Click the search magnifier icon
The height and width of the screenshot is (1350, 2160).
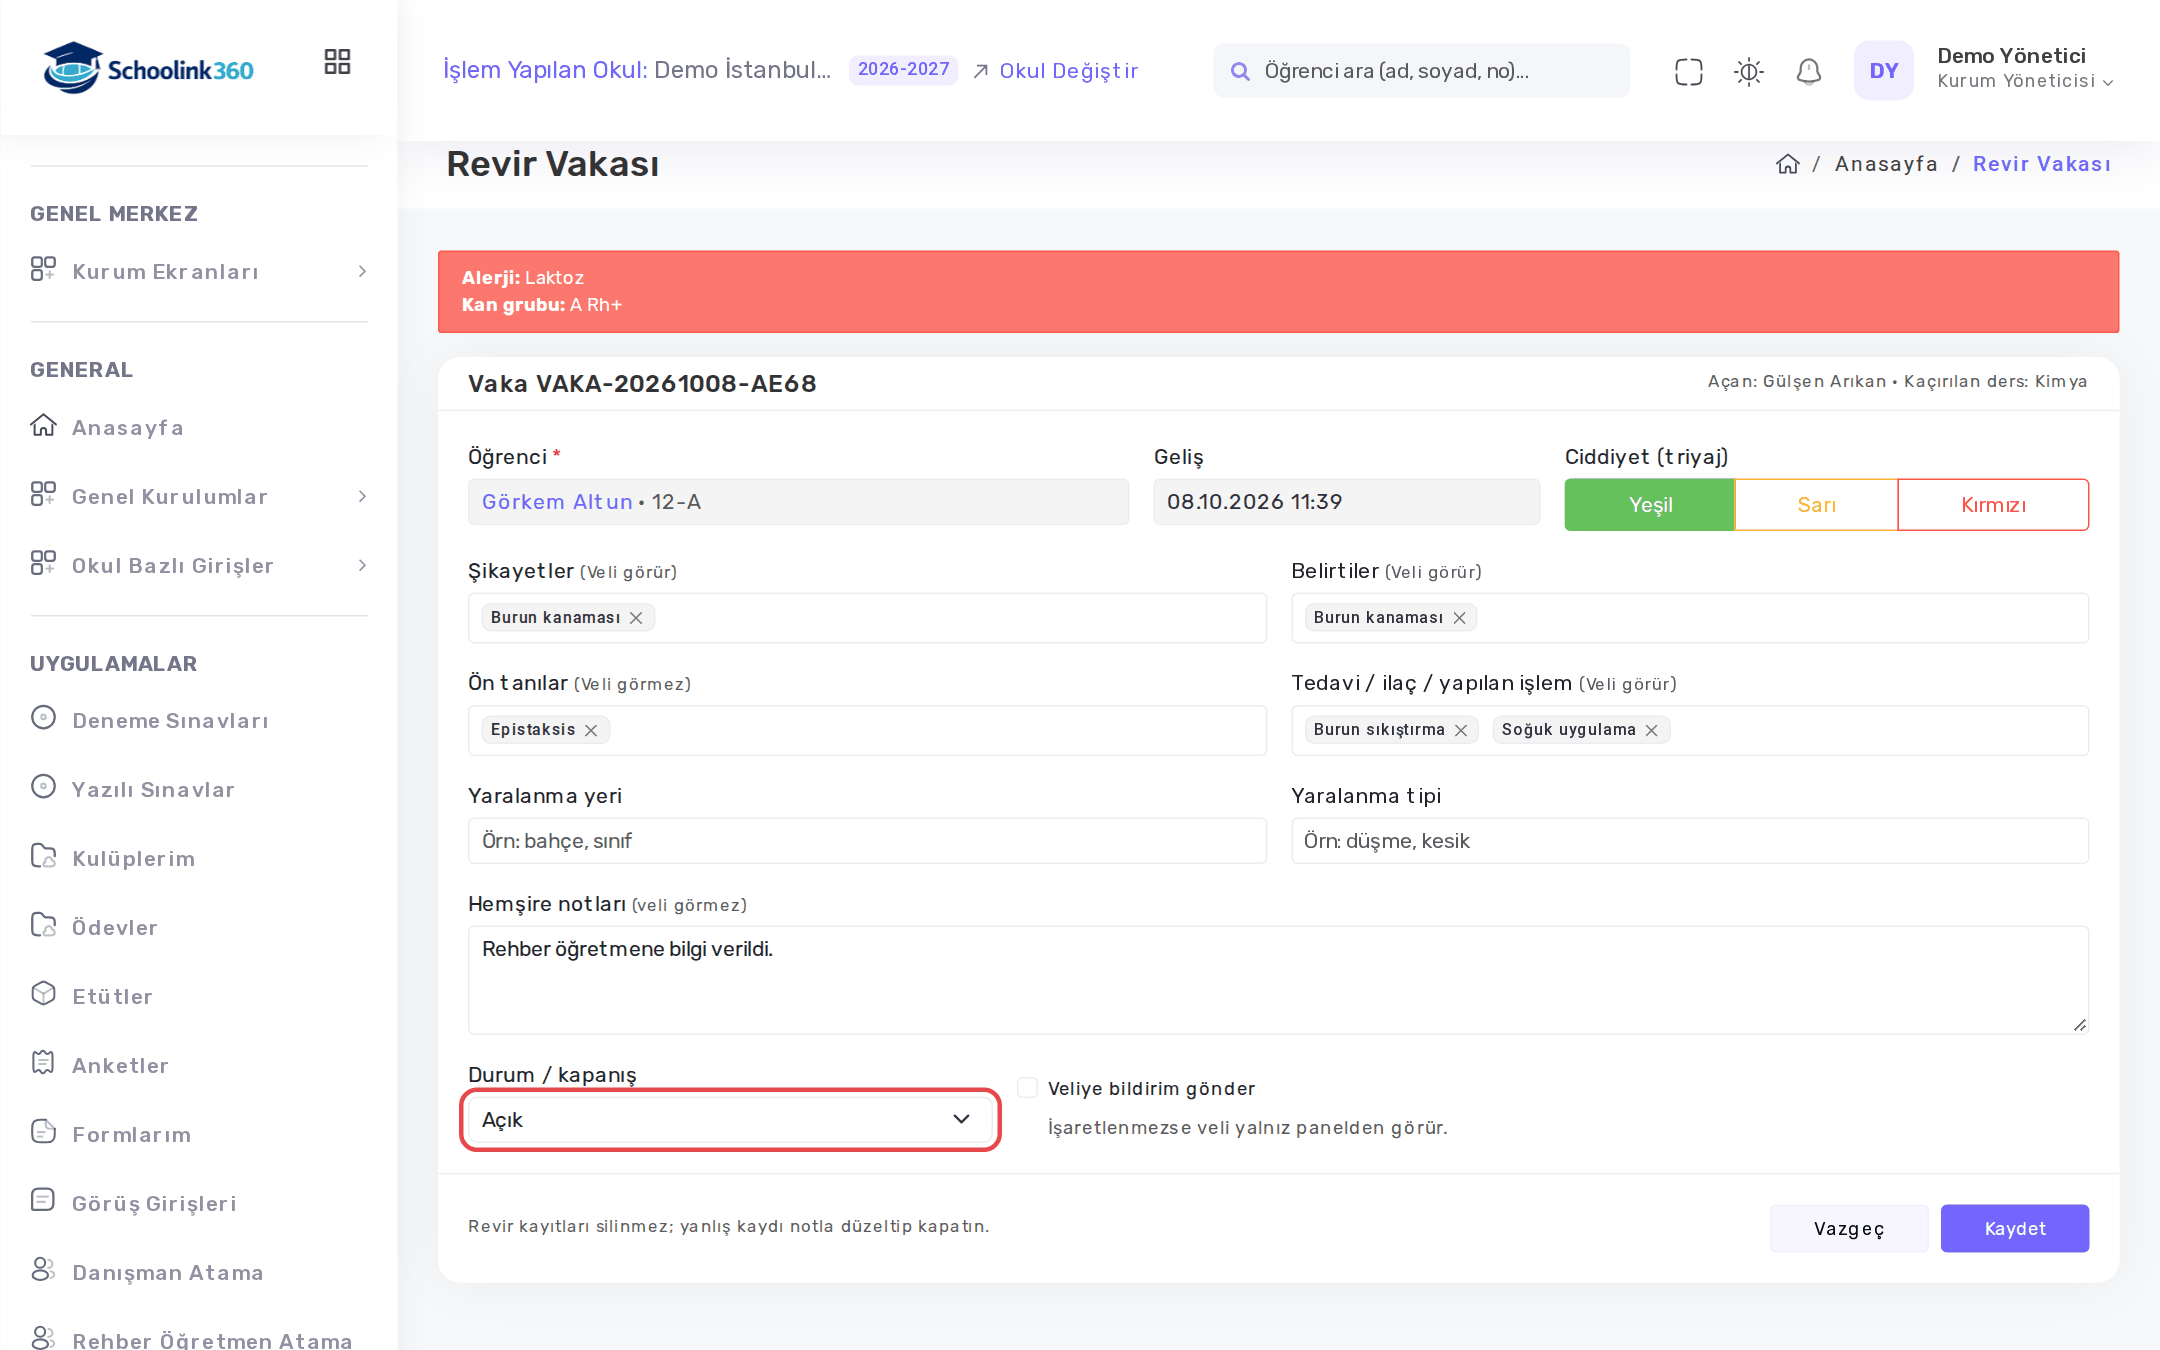point(1240,71)
